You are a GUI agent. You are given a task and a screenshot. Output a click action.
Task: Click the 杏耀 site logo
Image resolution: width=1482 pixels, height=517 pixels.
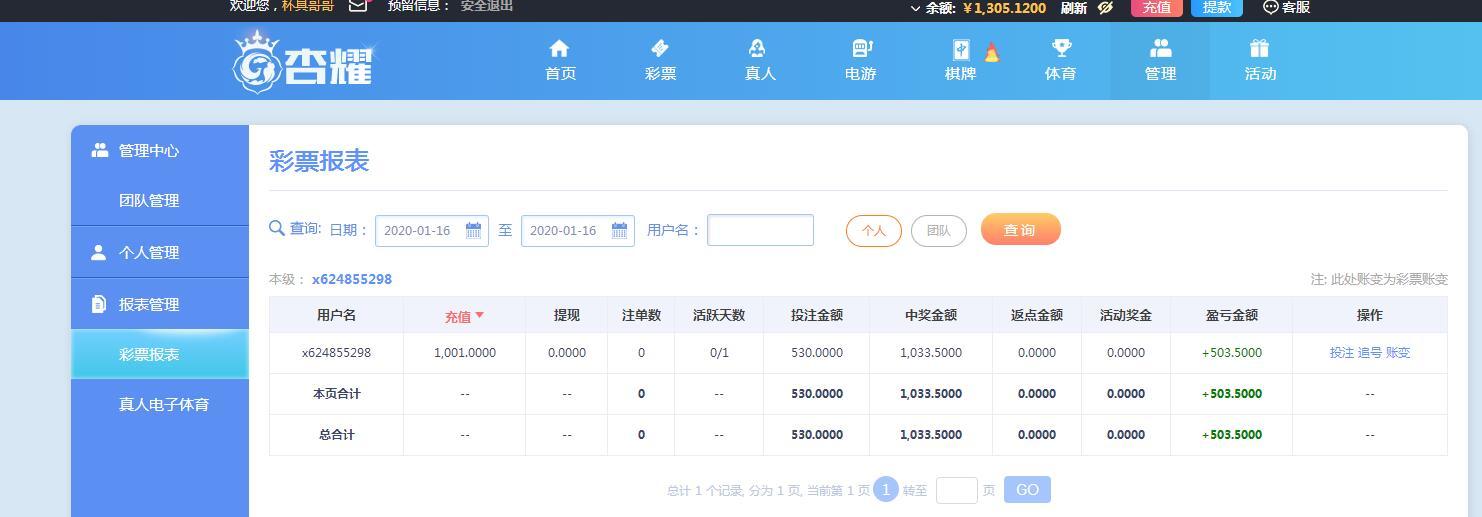click(x=303, y=62)
